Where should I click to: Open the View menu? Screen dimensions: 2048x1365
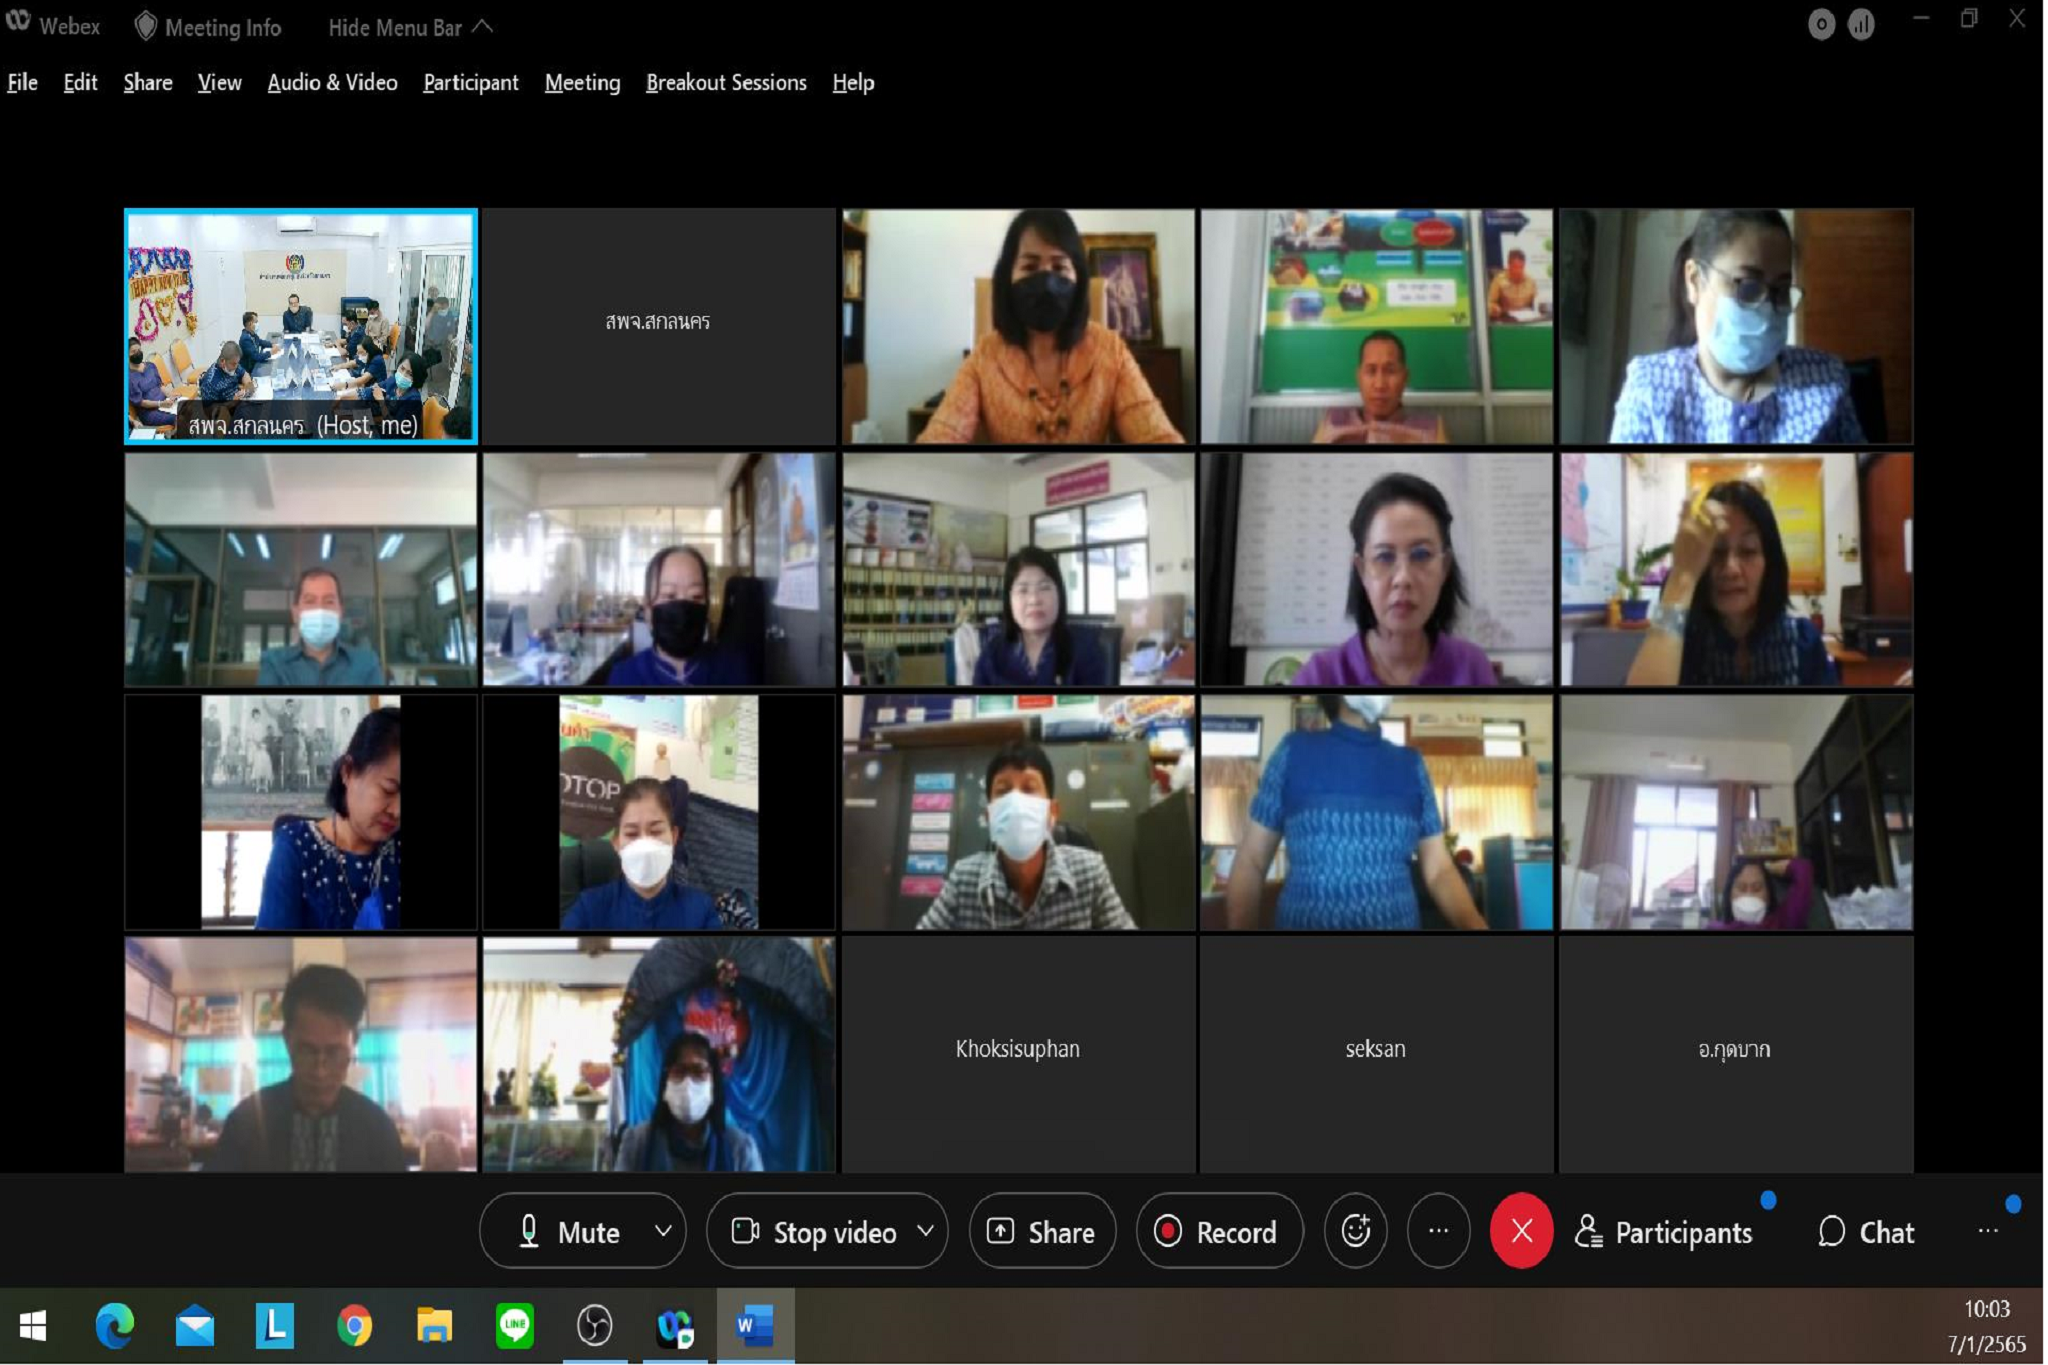coord(219,82)
